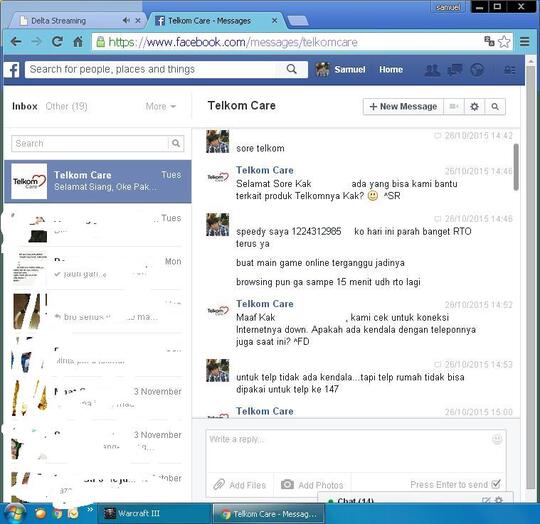Viewport: 540px width, 524px height.
Task: Search within the Telkom Care conversation
Action: [495, 106]
